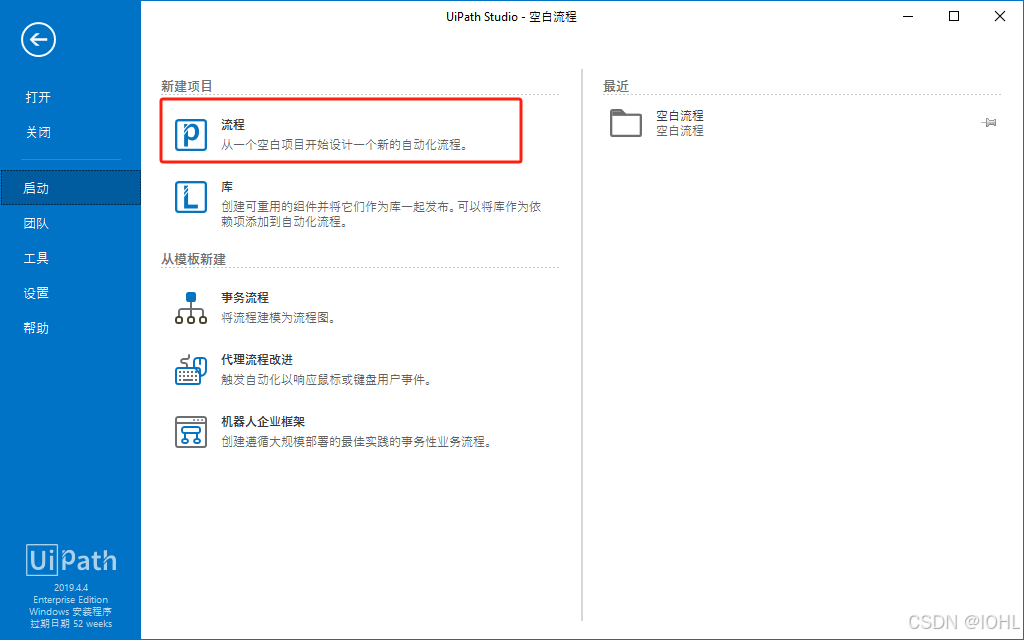This screenshot has width=1024, height=640.
Task: Close the UiPath Studio window
Action: pos(1000,16)
